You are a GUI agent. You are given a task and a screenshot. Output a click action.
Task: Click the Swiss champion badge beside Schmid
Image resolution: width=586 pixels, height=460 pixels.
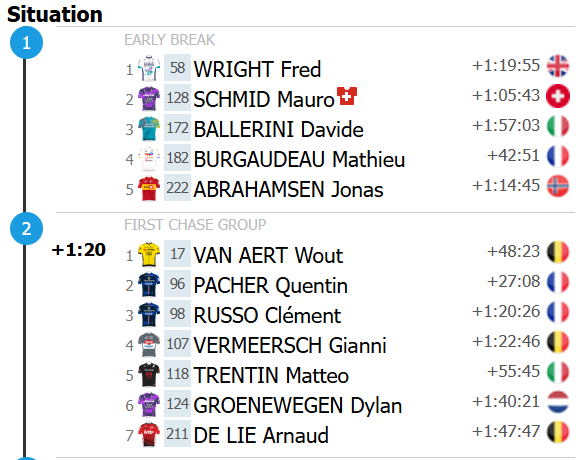pyautogui.click(x=347, y=96)
